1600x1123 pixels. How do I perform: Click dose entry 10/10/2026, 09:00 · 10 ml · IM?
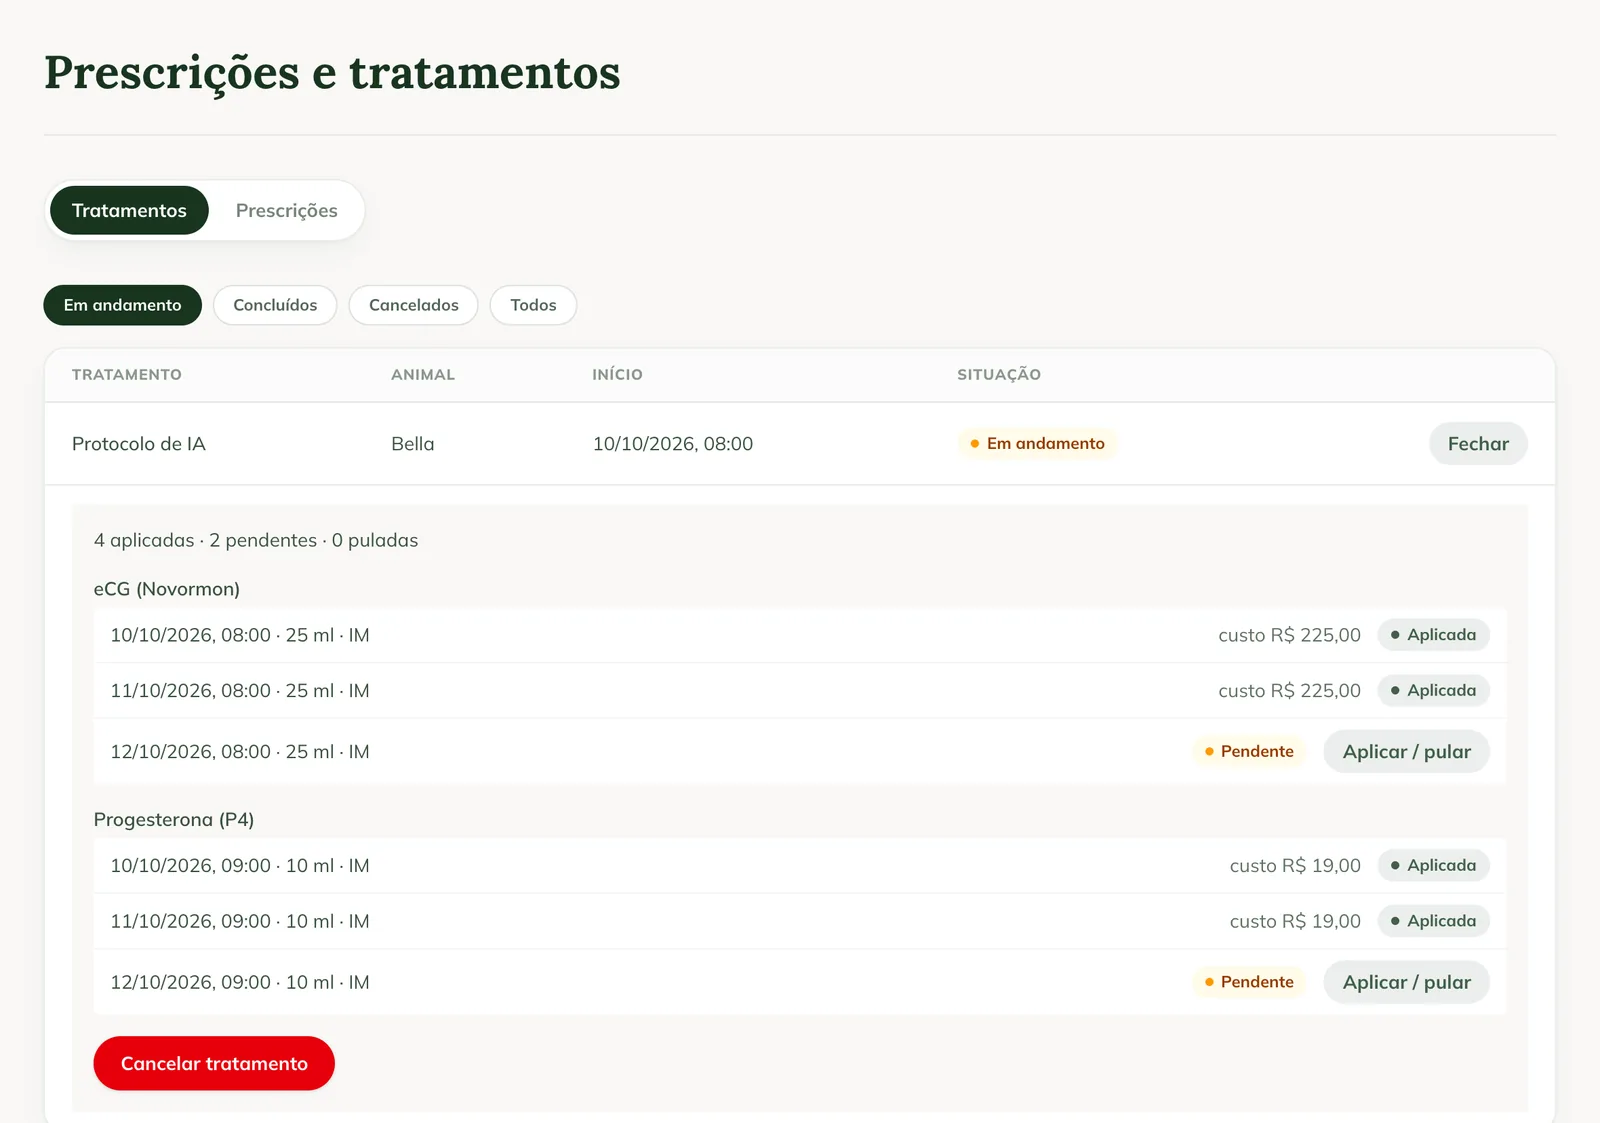tap(240, 866)
